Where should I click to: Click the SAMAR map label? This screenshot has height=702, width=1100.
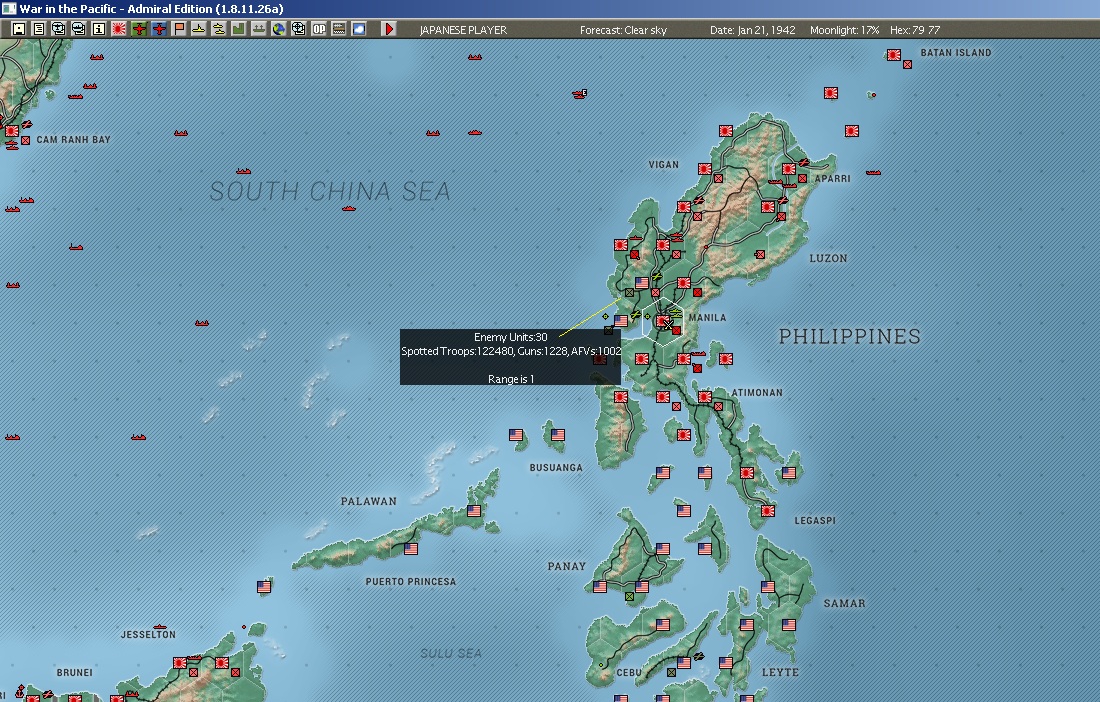click(x=844, y=603)
